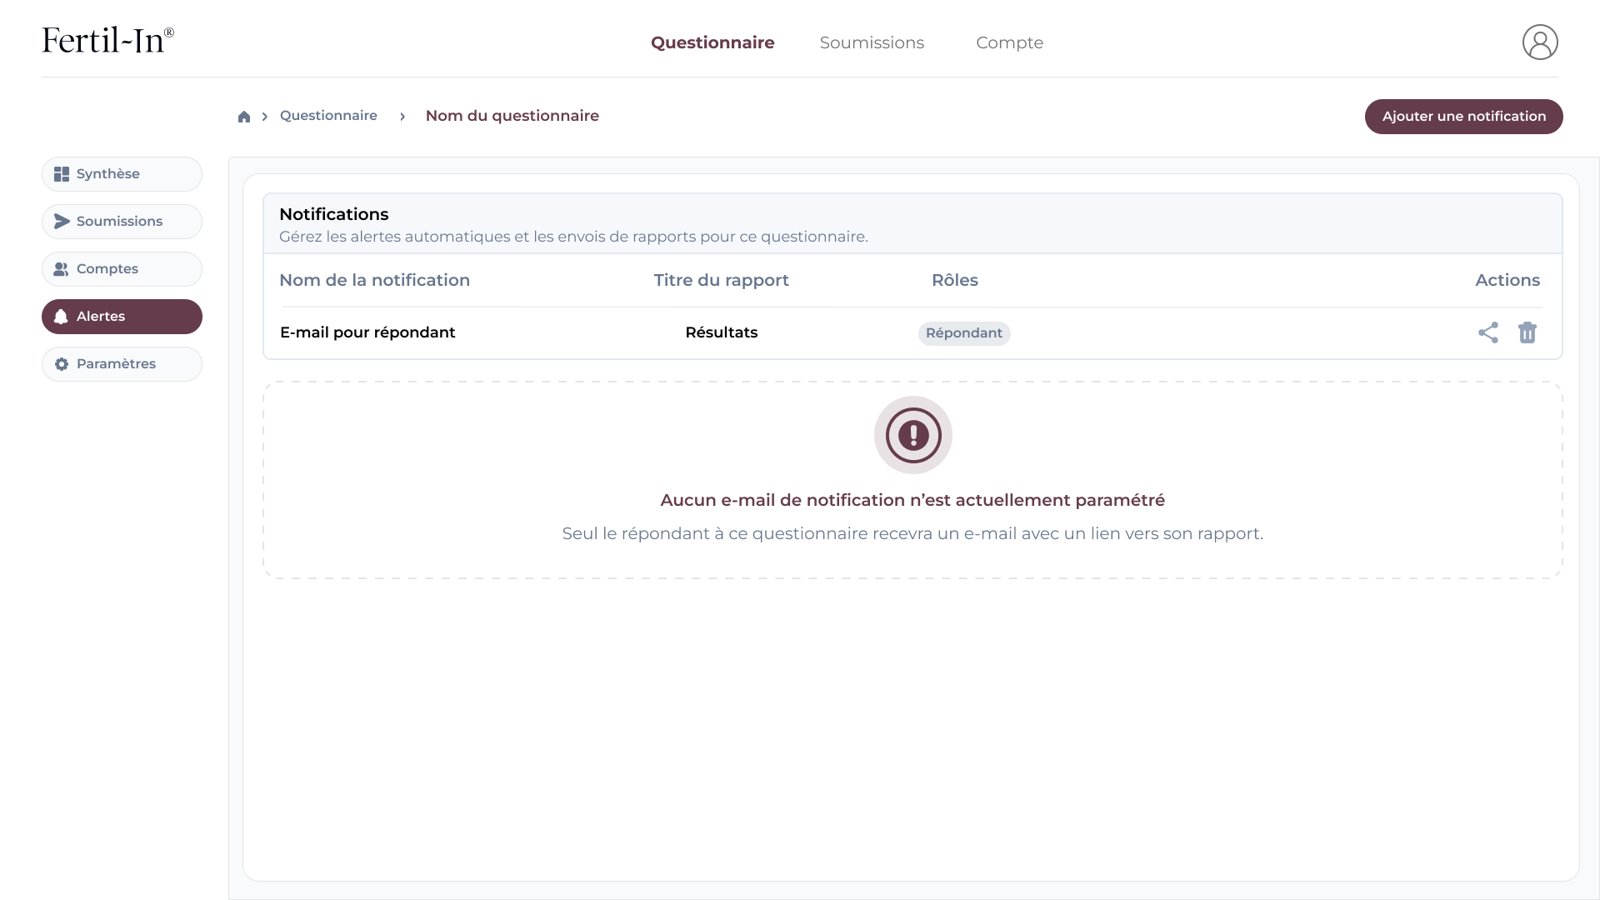The width and height of the screenshot is (1600, 900).
Task: Select the E-mail pour répondant row name
Action: pos(367,332)
